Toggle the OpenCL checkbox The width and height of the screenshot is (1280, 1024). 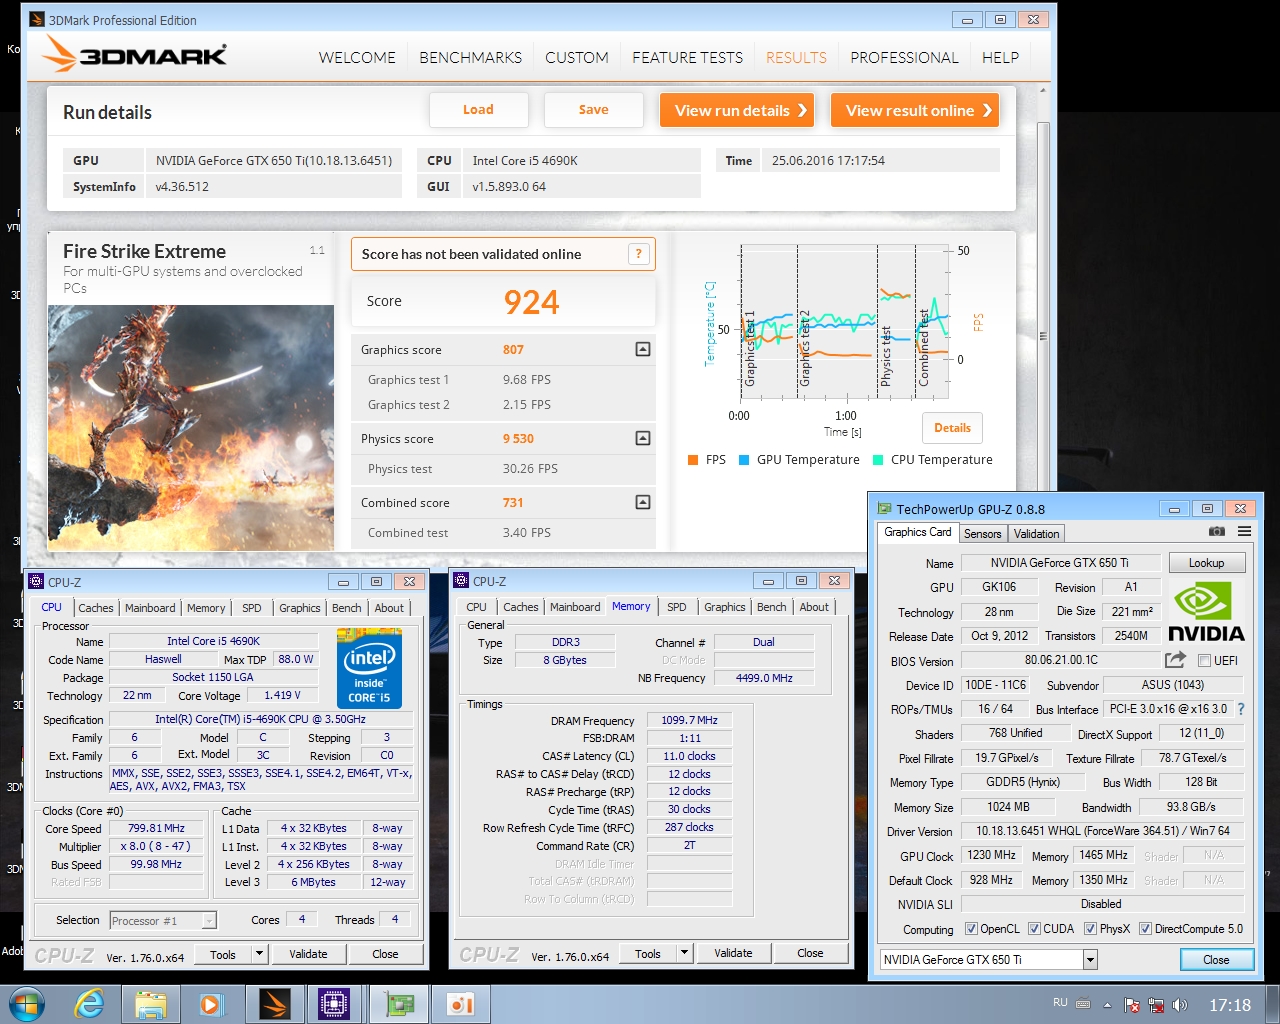point(971,929)
